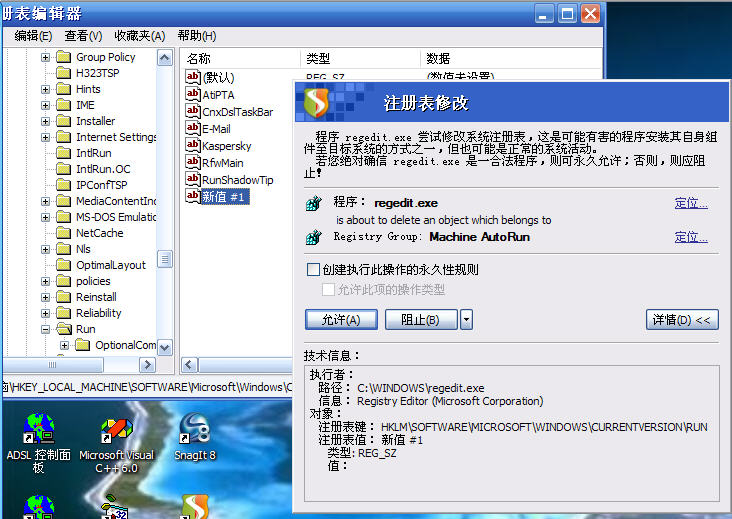Expand the Internet Settings tree node
This screenshot has height=519, width=732.
(x=45, y=137)
